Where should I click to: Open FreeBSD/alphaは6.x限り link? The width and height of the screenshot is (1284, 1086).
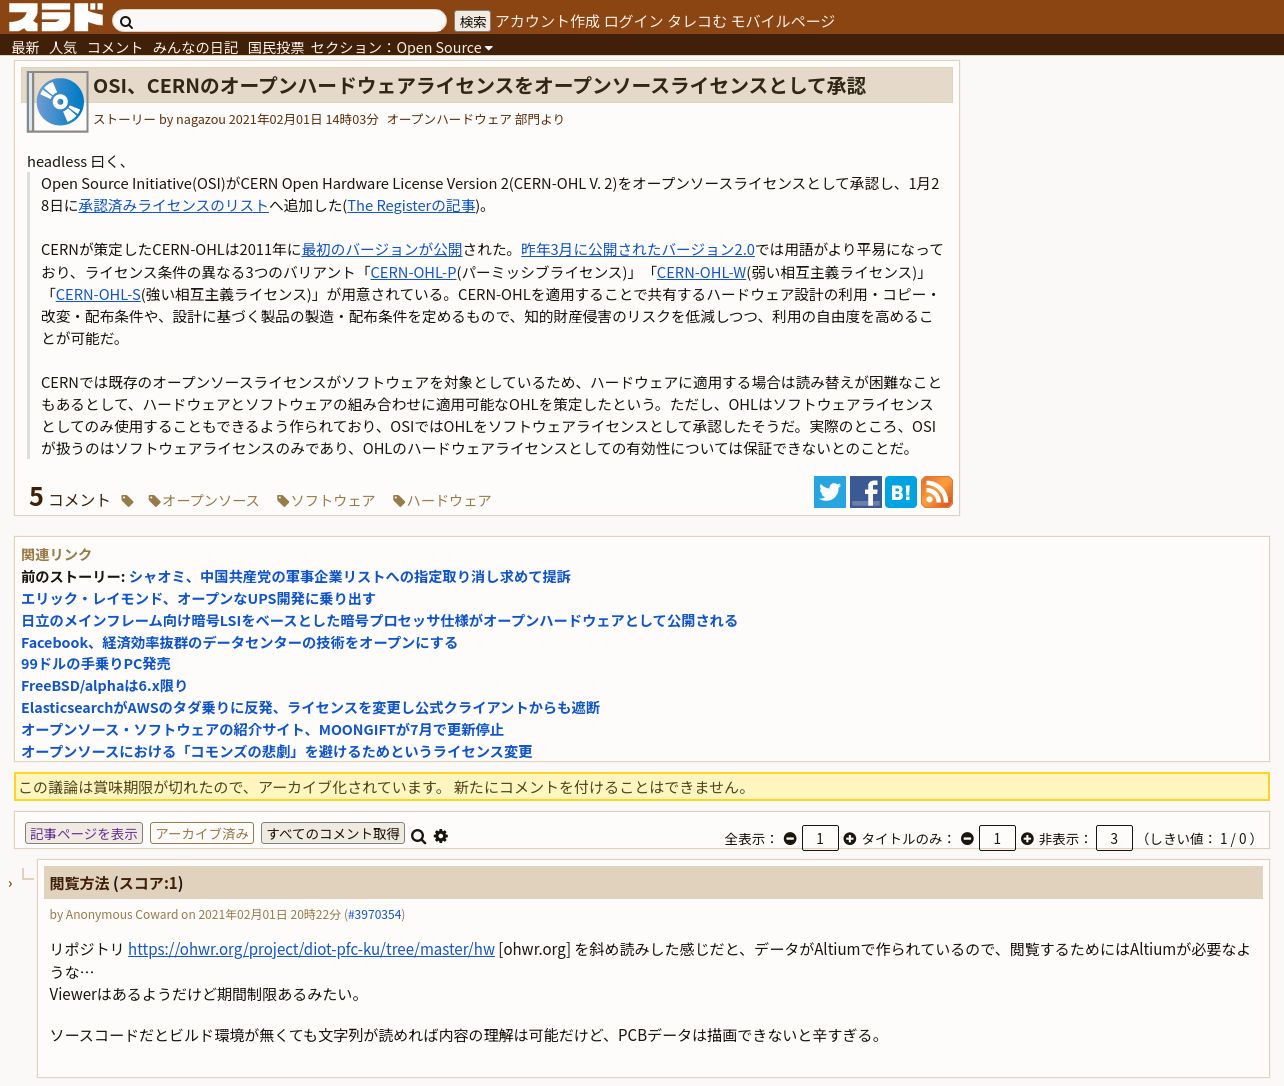click(104, 686)
